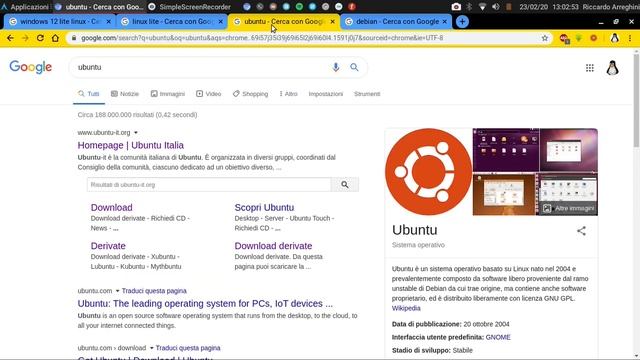The image size is (640, 360).
Task: Click the Google logo
Action: pyautogui.click(x=31, y=67)
